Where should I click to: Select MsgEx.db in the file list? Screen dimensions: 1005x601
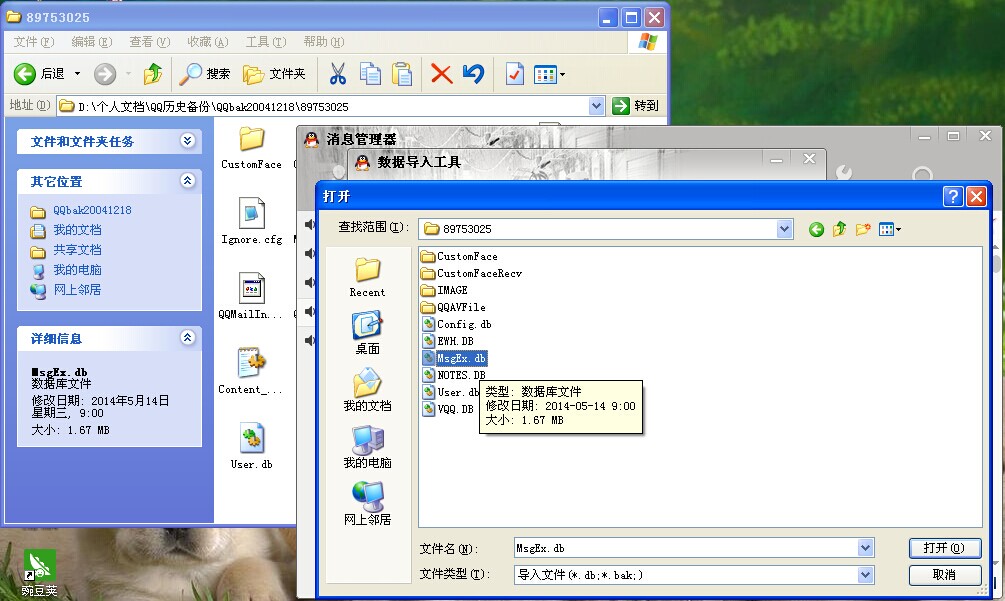point(454,358)
